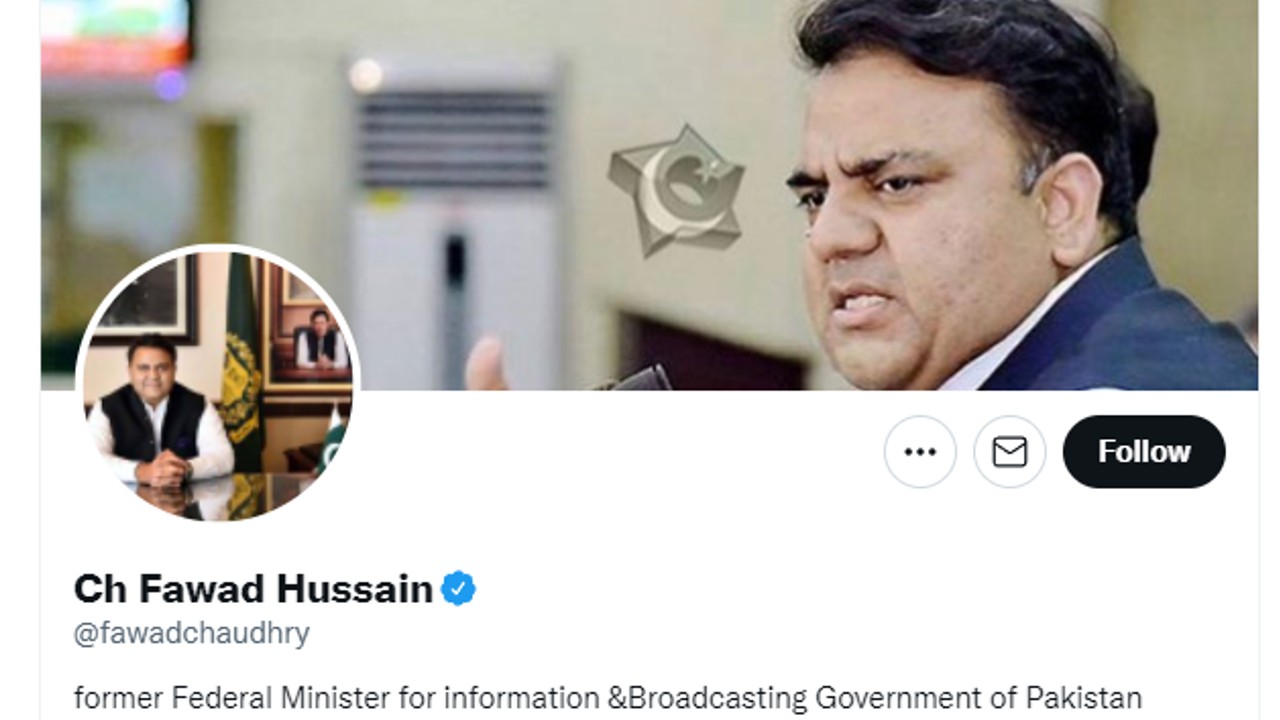
Task: Open the circular profile avatar photo
Action: [x=216, y=383]
